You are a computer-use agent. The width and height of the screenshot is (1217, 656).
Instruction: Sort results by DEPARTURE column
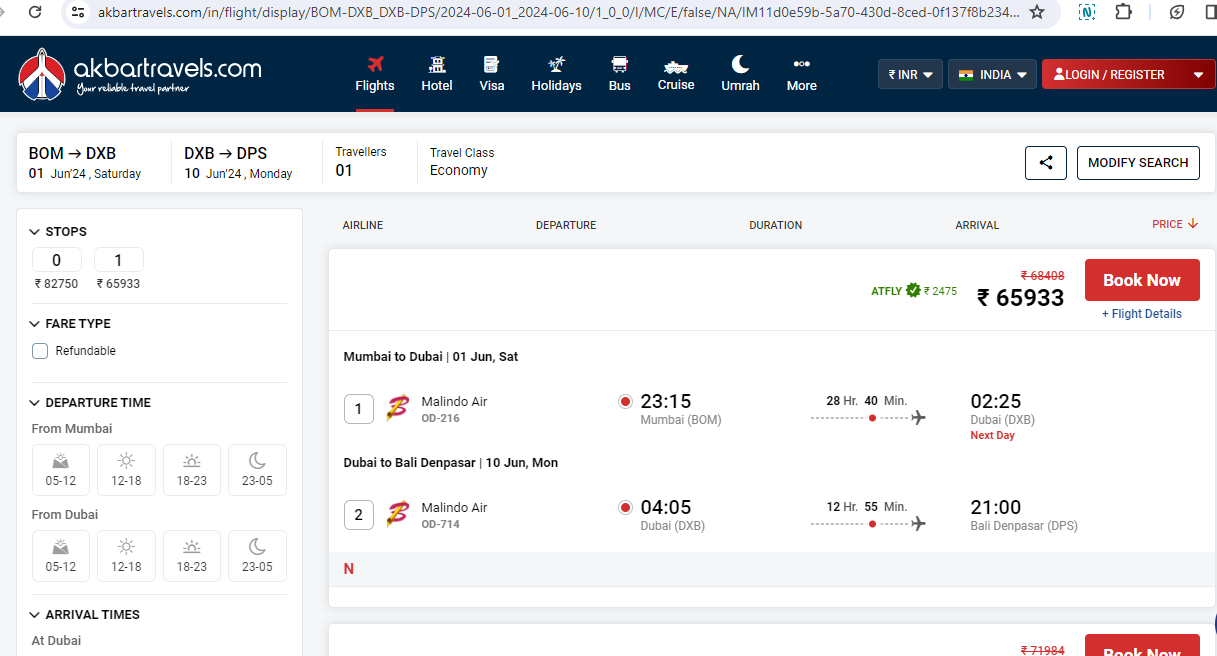566,225
